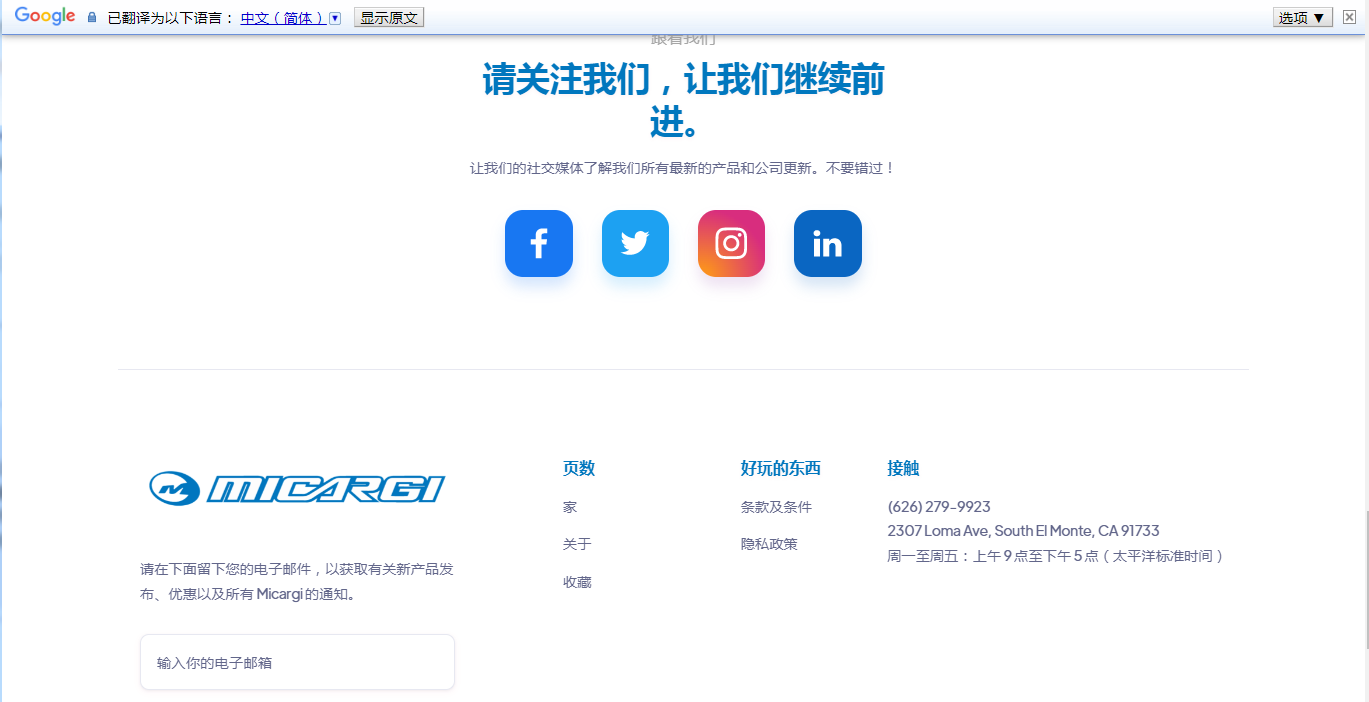The height and width of the screenshot is (702, 1369).
Task: Expand the language selector arrow
Action: click(335, 18)
